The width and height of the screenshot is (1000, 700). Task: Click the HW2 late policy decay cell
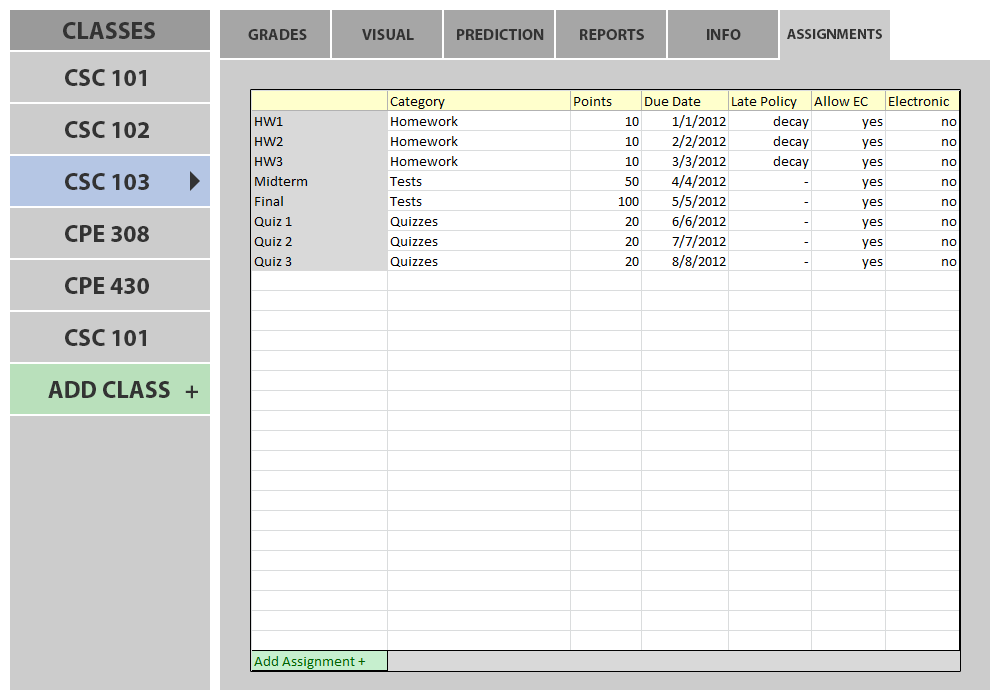770,141
